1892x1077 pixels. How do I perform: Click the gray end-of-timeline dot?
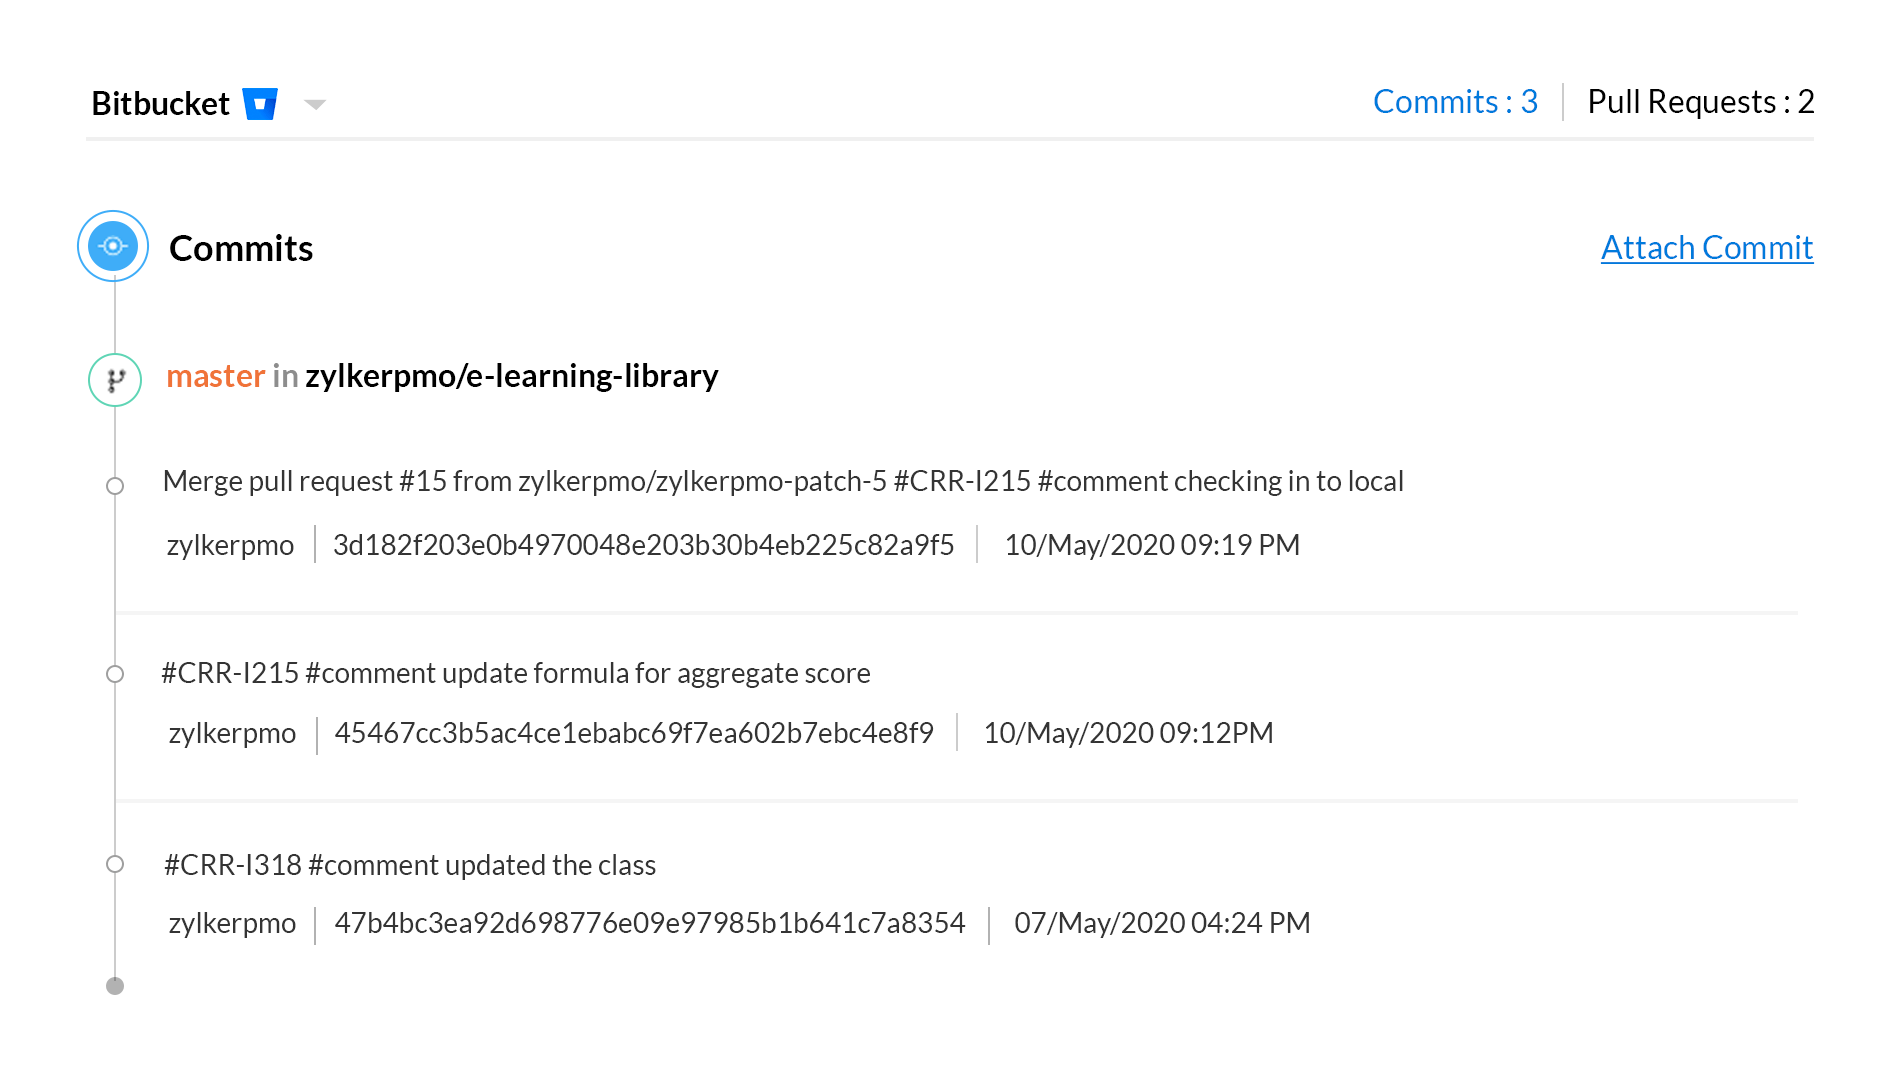pyautogui.click(x=115, y=986)
